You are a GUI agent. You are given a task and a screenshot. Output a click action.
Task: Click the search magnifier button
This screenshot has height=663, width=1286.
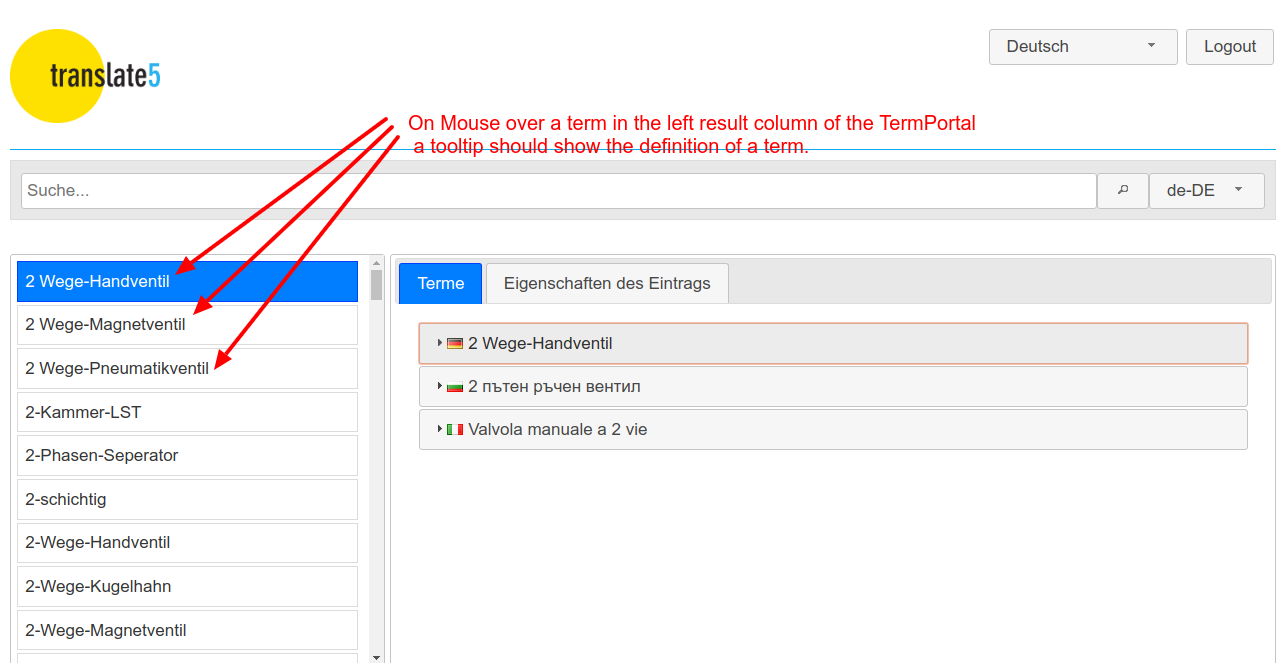pyautogui.click(x=1122, y=190)
